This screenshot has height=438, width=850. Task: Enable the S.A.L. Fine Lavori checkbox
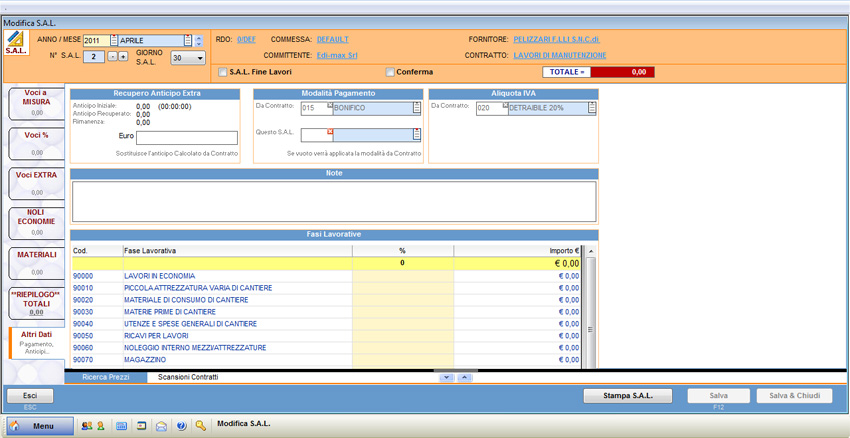pyautogui.click(x=223, y=72)
